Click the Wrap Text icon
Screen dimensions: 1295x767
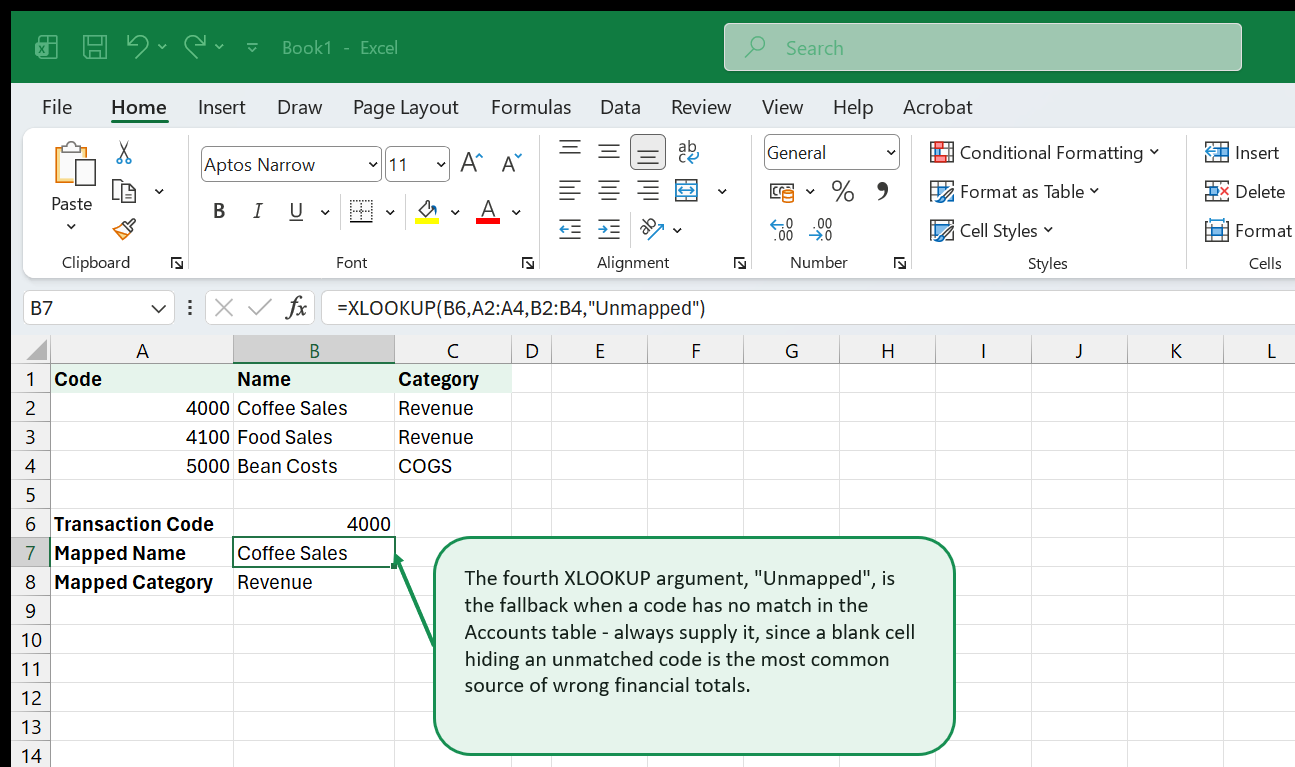[688, 151]
